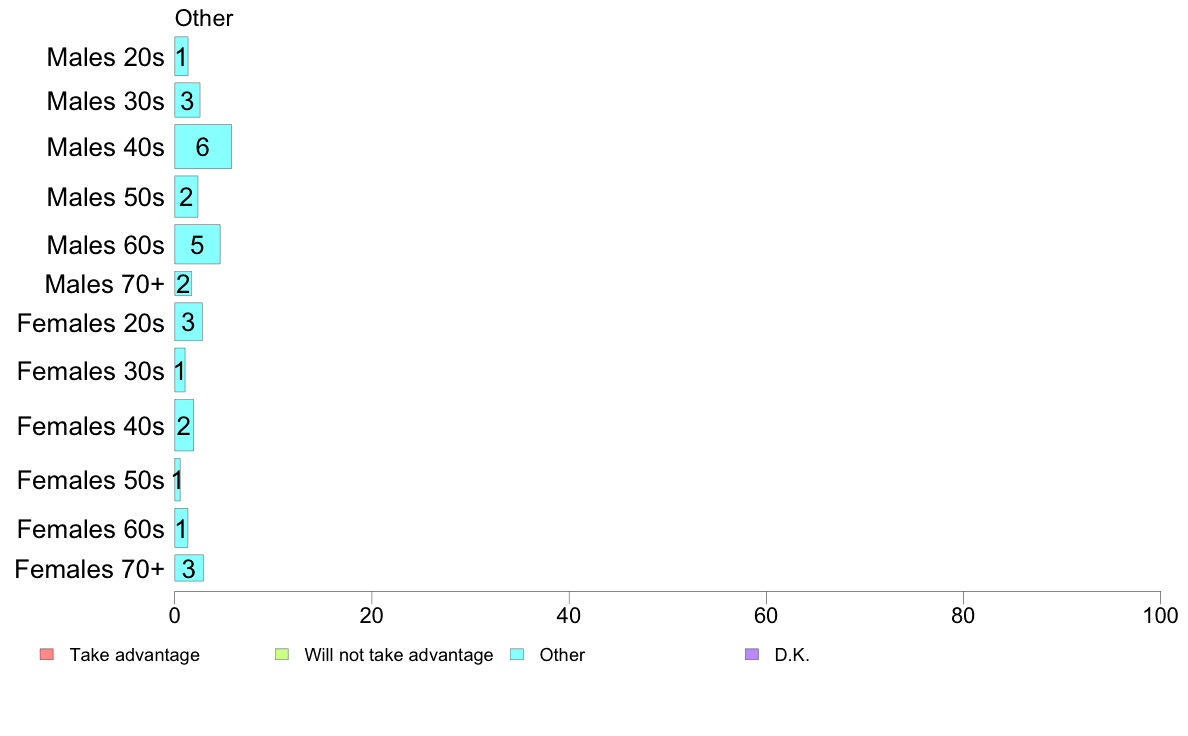Click the purple D.K. legend swatch
1188x736 pixels.
[752, 654]
